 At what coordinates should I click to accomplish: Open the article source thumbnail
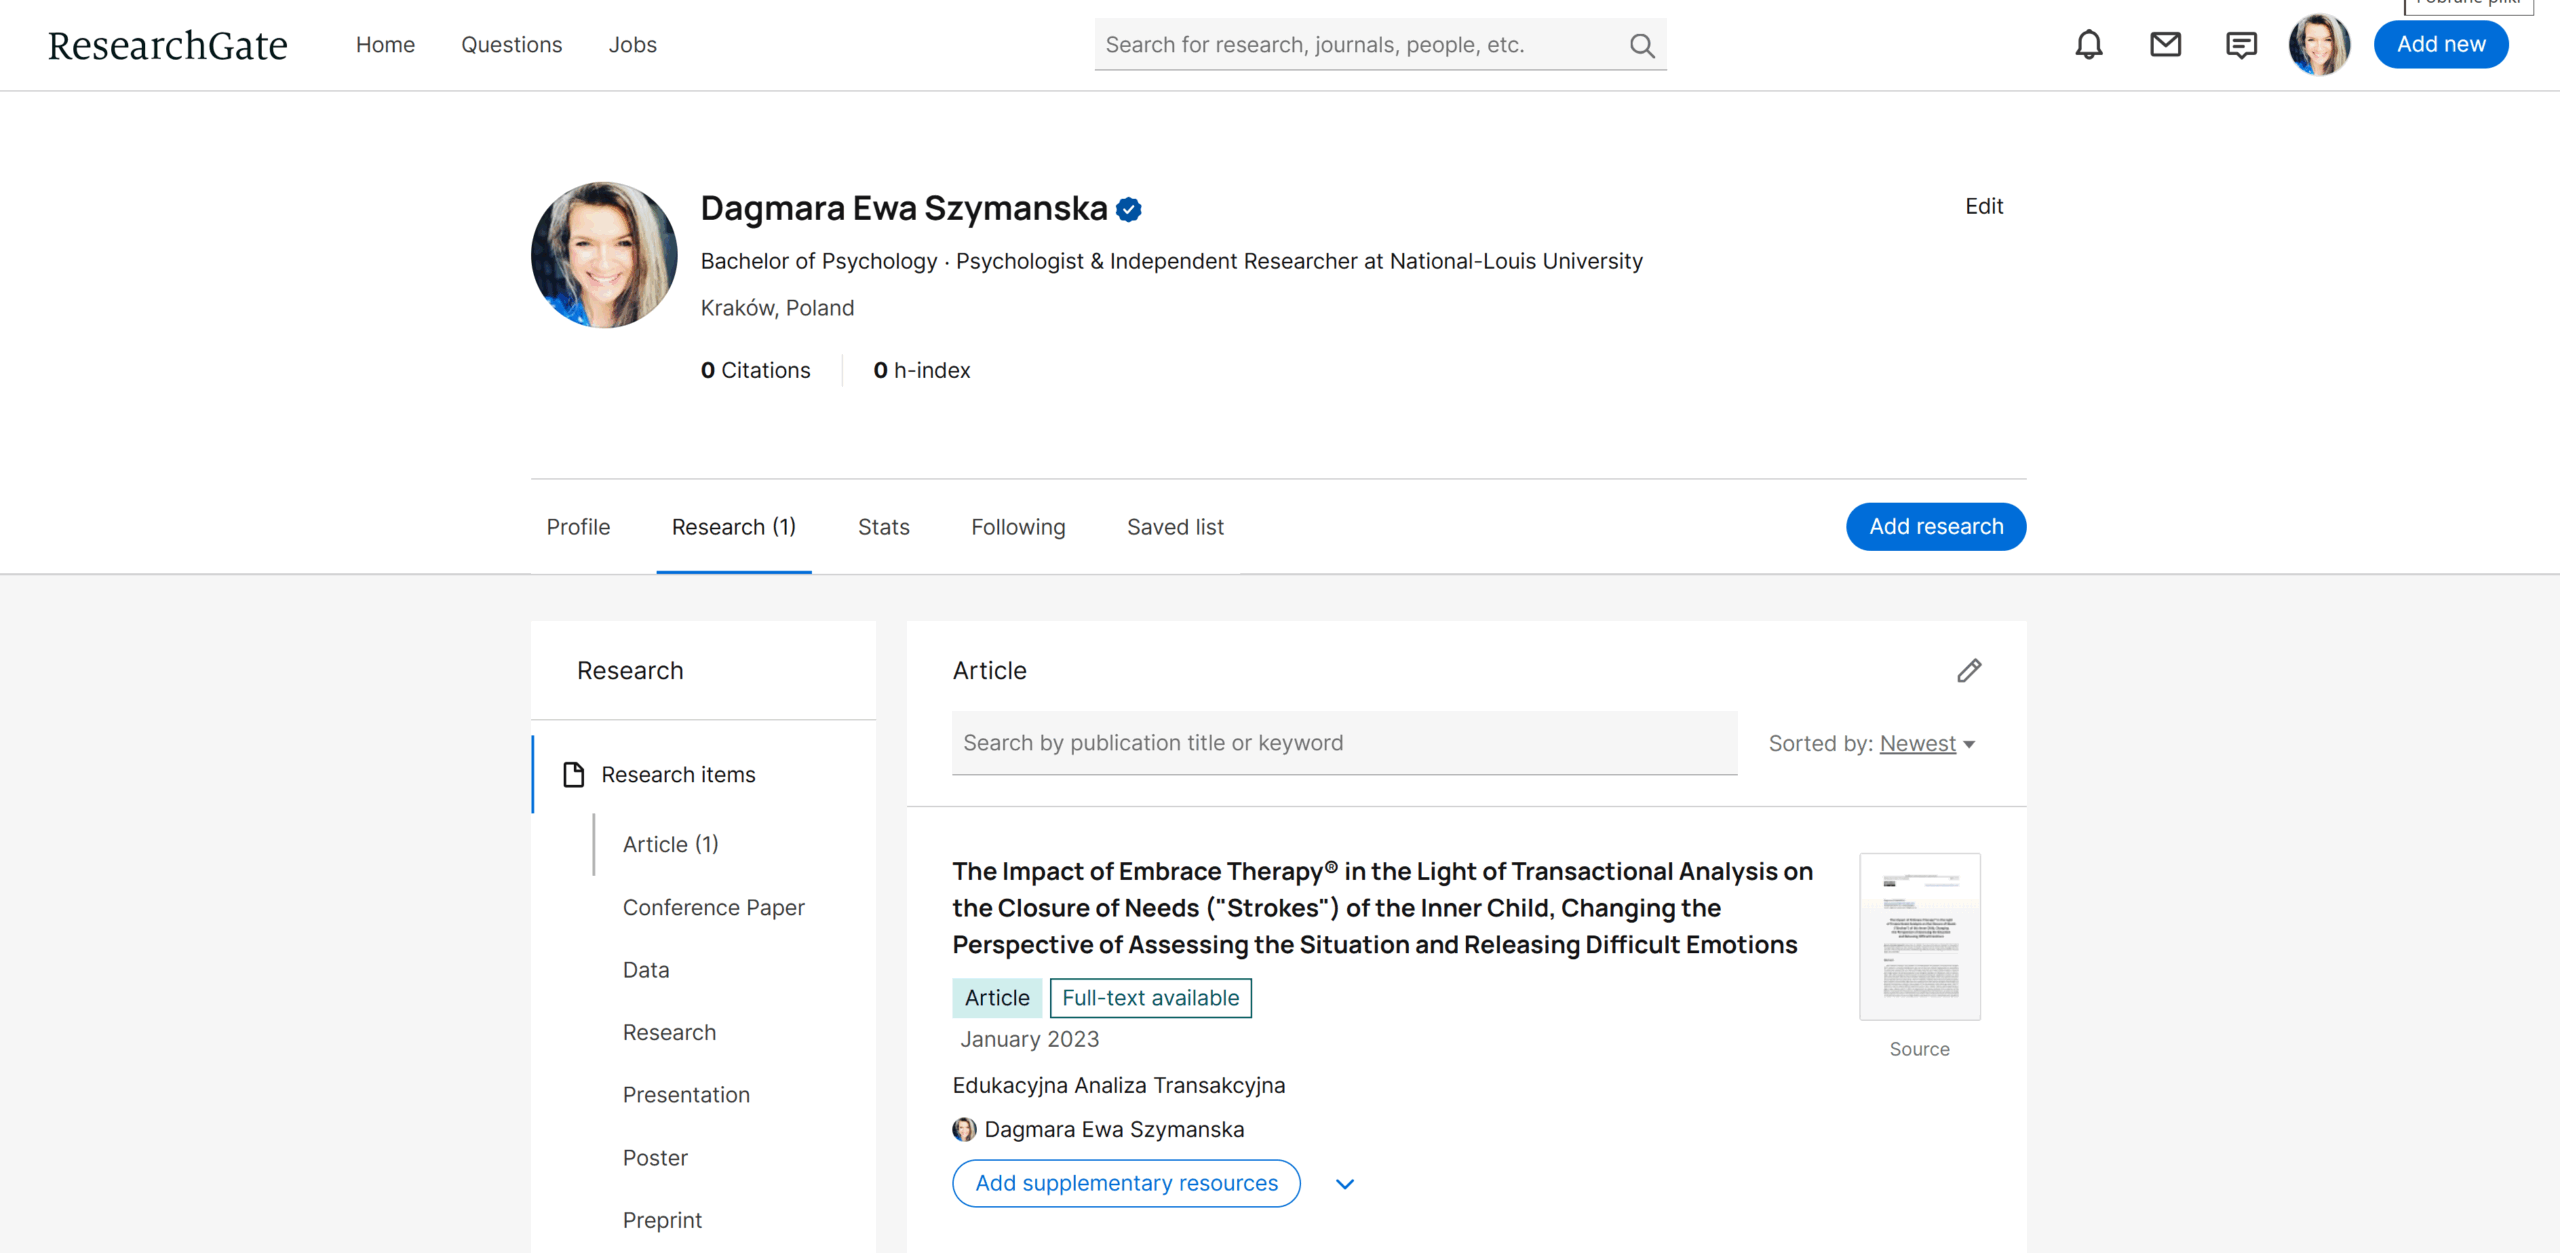pyautogui.click(x=1919, y=936)
